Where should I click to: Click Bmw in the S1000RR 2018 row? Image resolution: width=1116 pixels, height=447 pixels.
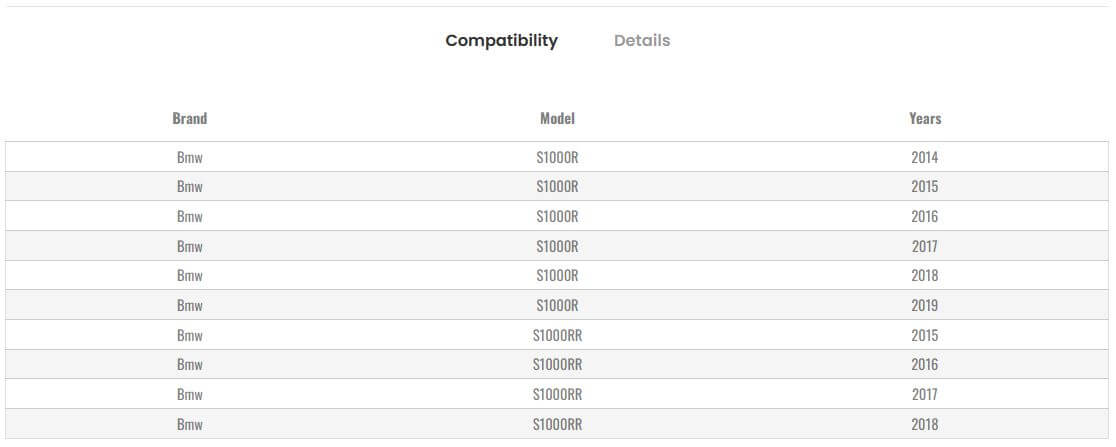[189, 424]
